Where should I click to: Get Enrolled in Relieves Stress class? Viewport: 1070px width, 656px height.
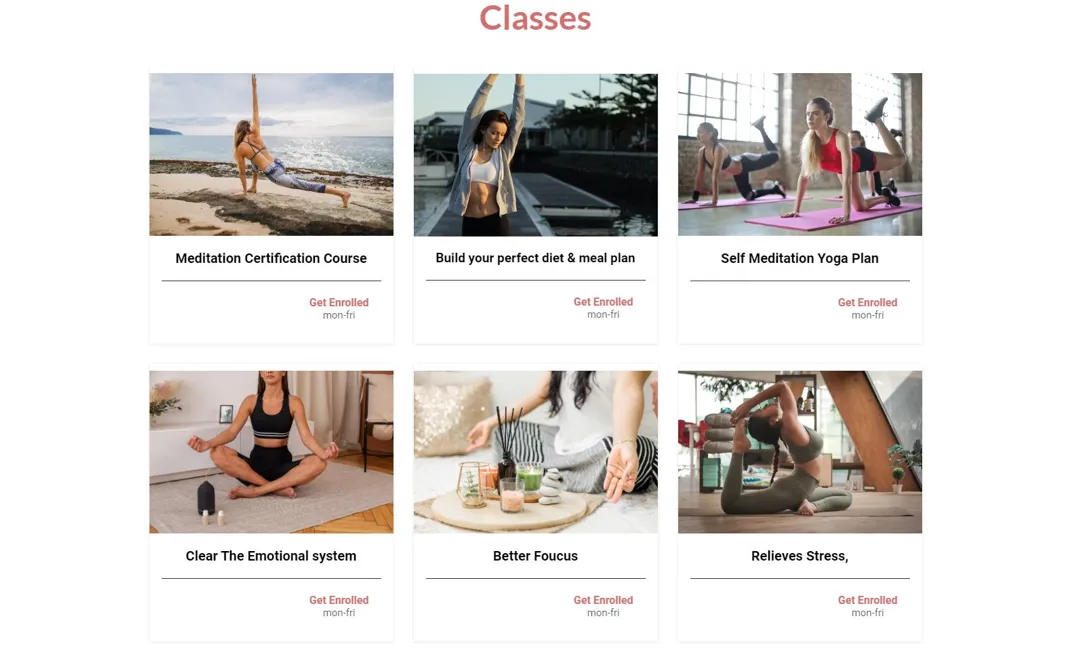(x=867, y=600)
